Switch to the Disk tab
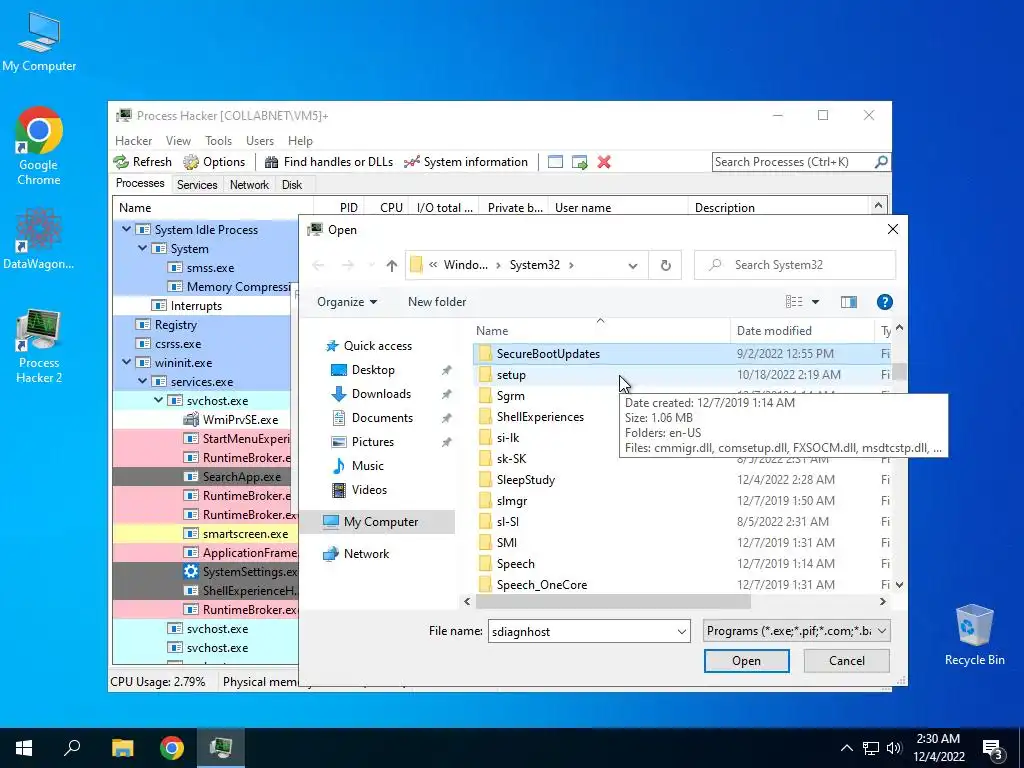1024x768 pixels. (x=291, y=185)
